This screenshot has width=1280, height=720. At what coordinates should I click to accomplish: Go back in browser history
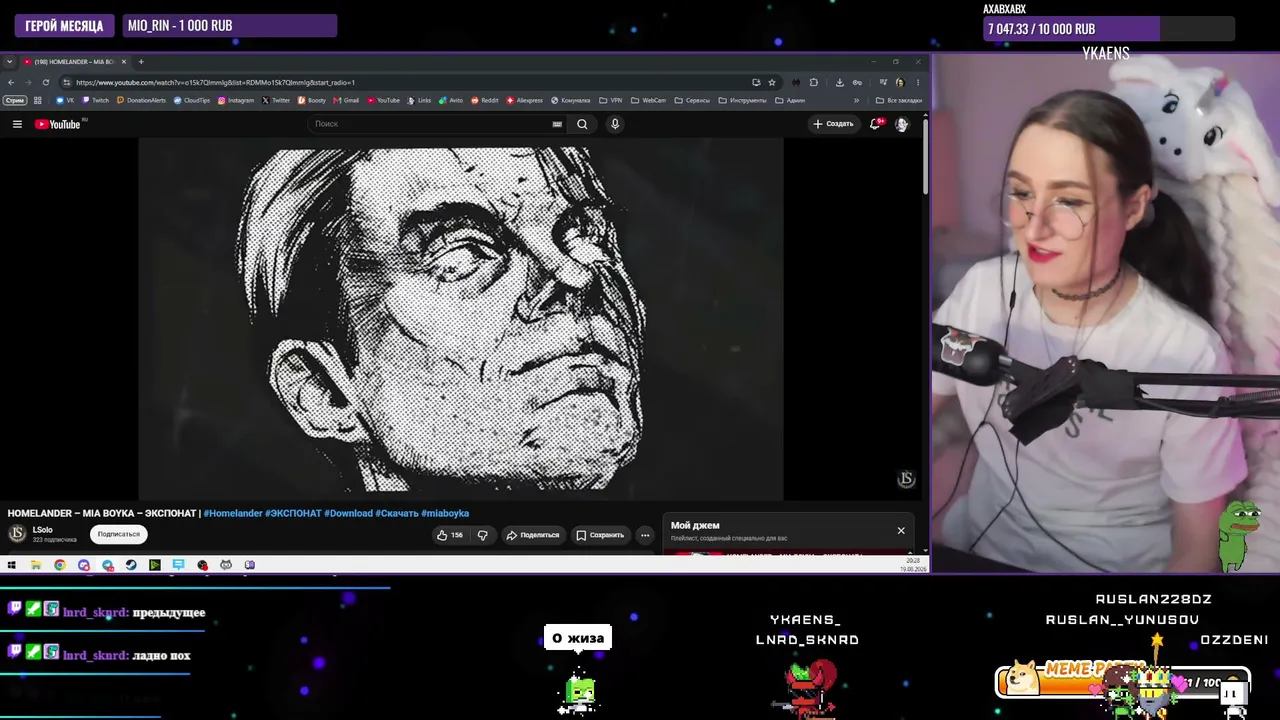coord(11,82)
